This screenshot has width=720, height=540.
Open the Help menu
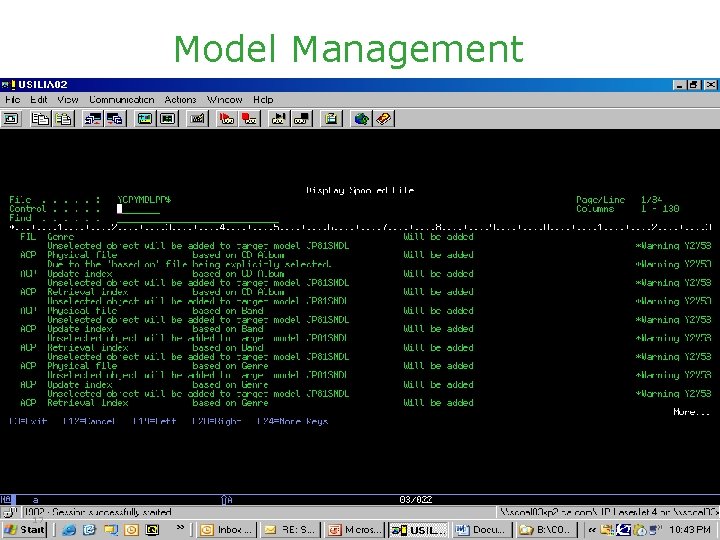[x=263, y=99]
